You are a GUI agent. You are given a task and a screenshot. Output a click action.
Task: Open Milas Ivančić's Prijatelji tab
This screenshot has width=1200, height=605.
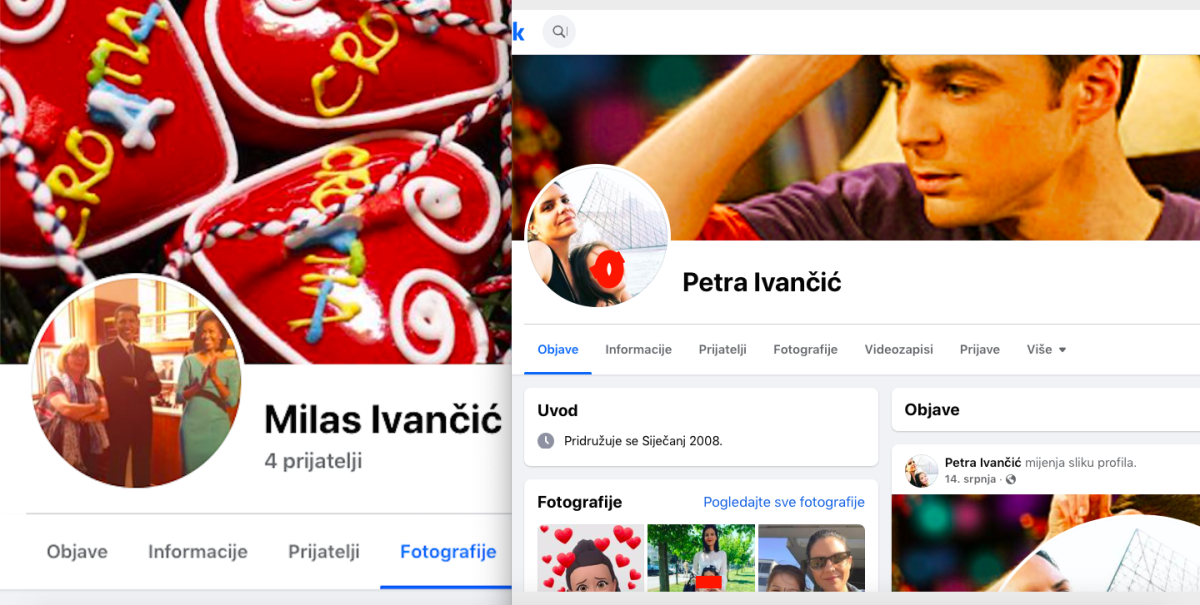click(324, 552)
